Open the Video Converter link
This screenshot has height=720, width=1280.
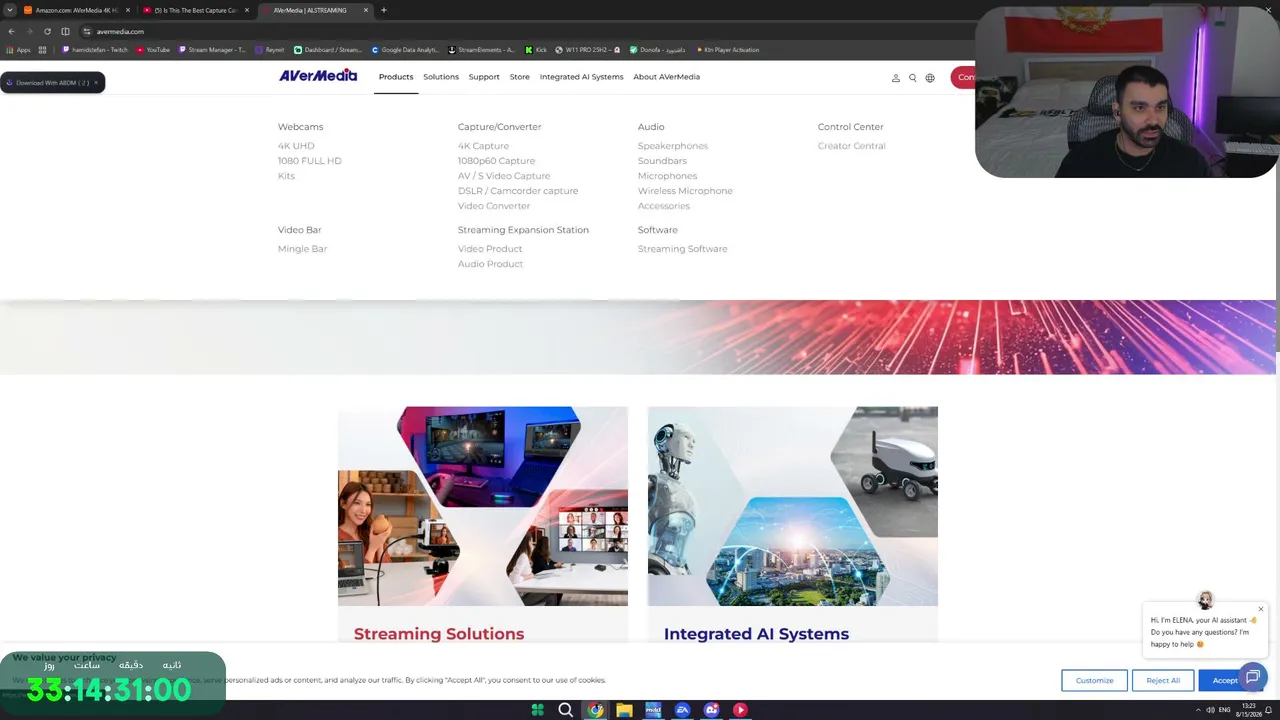(494, 206)
